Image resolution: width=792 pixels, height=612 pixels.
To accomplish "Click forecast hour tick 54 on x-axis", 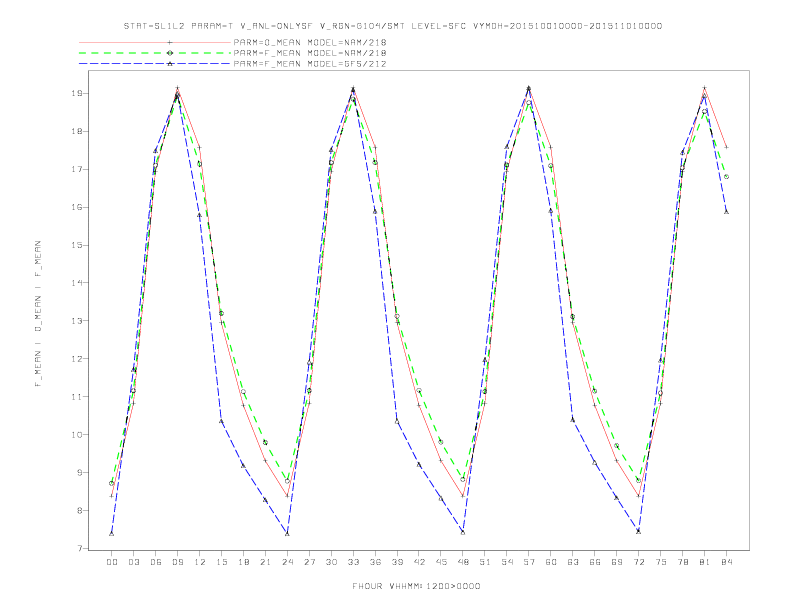I will click(x=507, y=562).
